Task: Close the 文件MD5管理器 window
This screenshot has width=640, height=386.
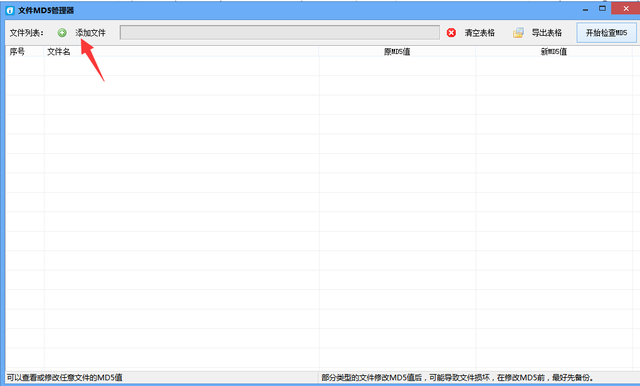Action: pos(626,9)
